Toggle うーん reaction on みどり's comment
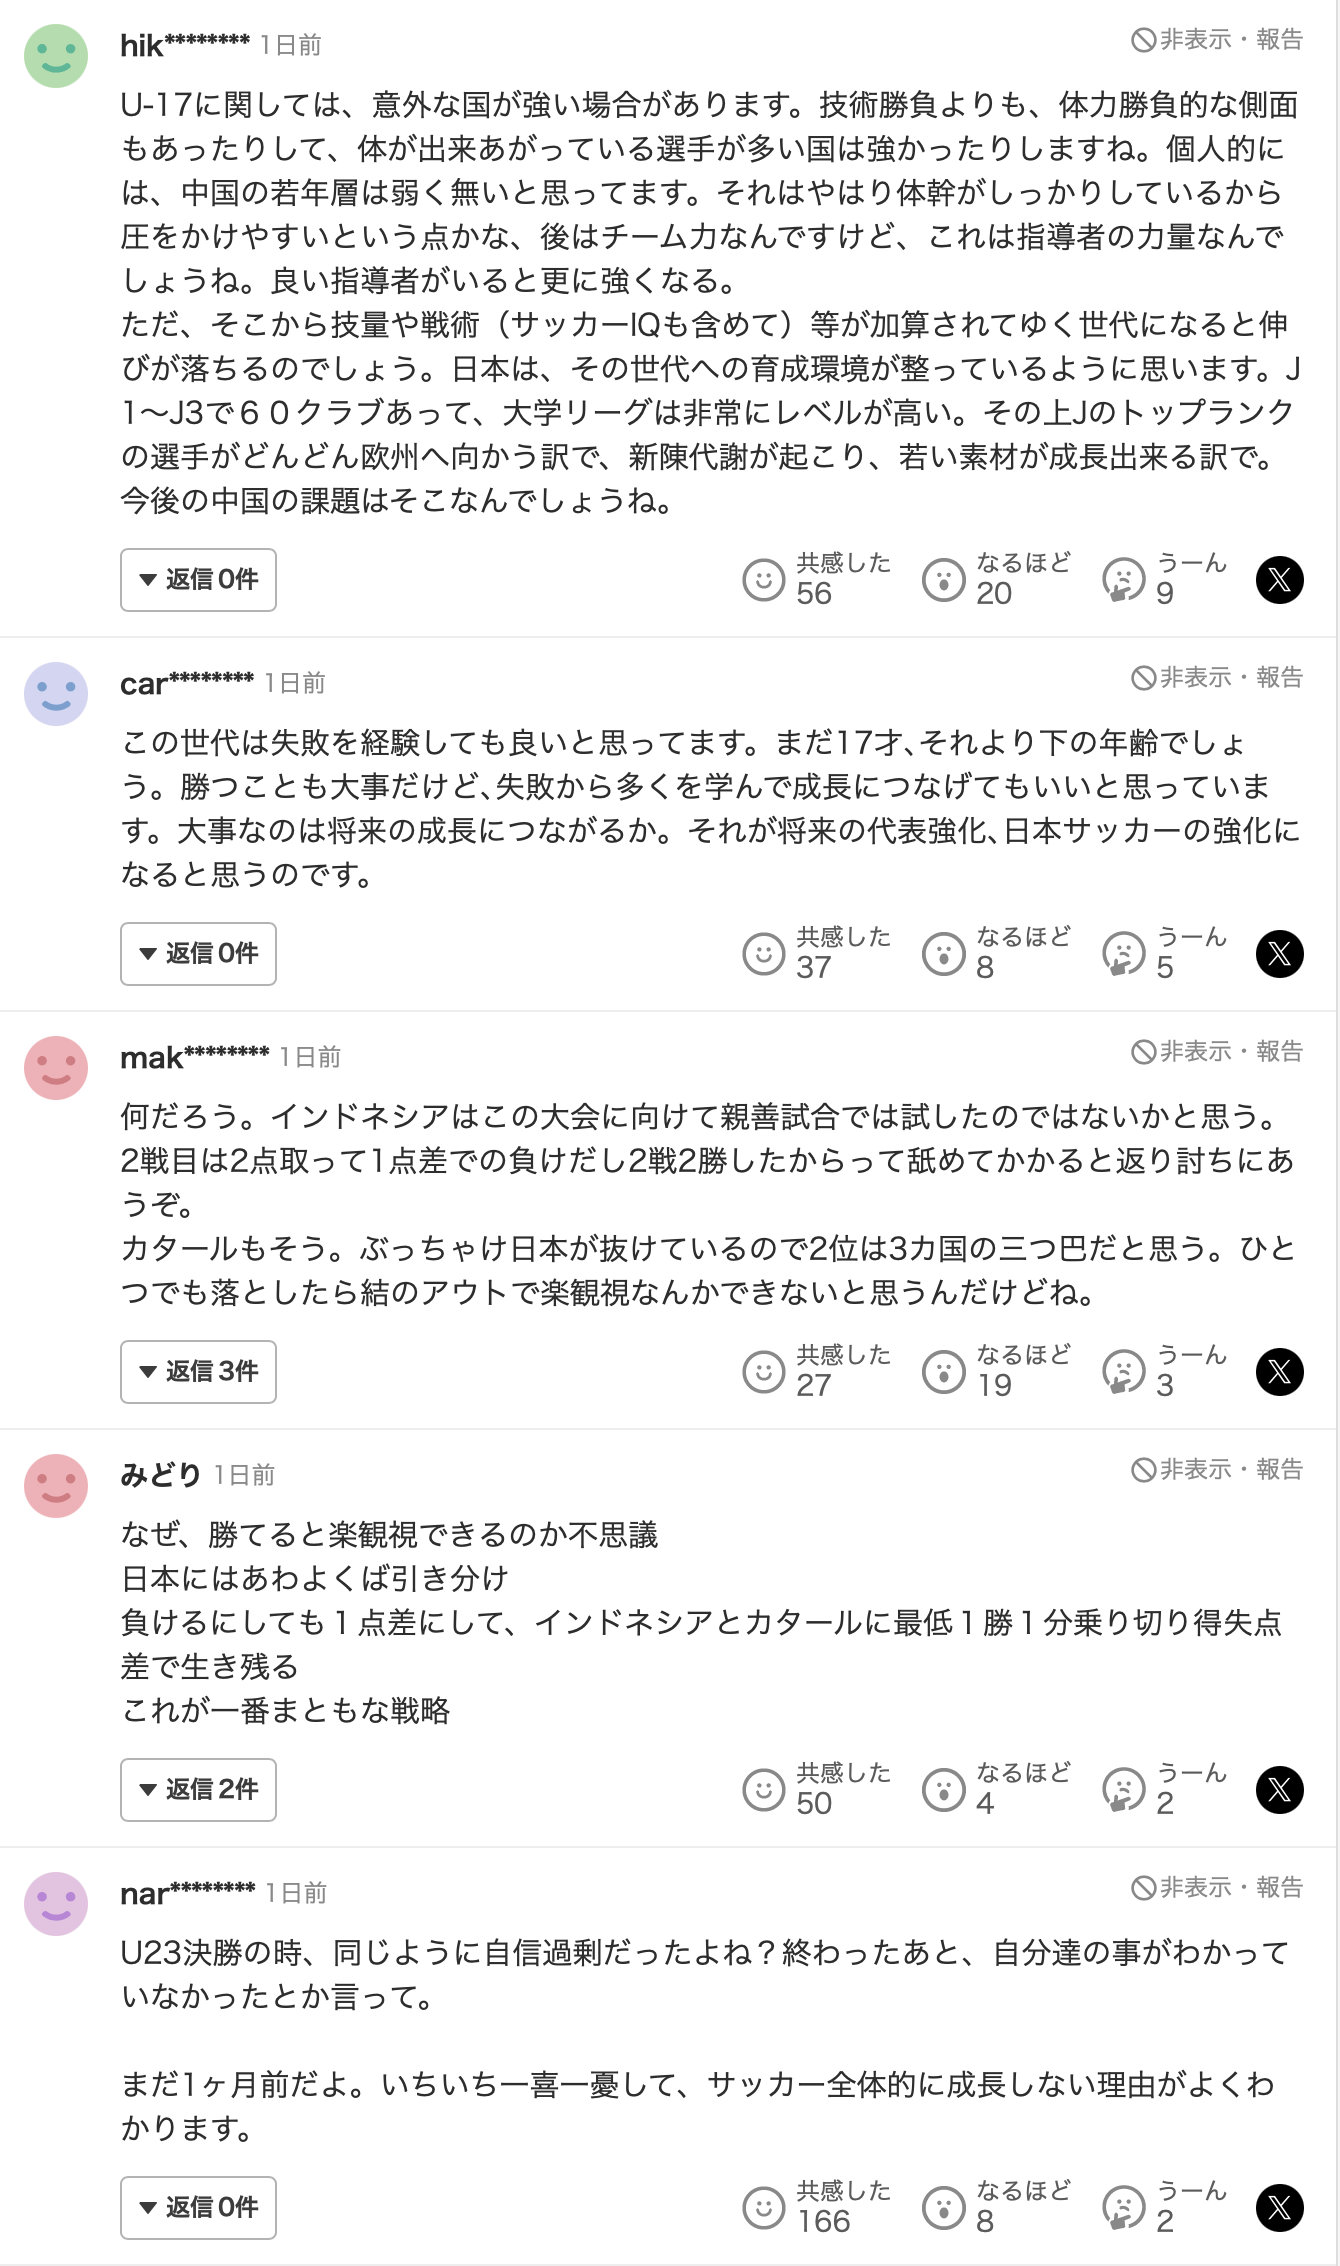This screenshot has width=1340, height=2266. tap(1123, 1790)
